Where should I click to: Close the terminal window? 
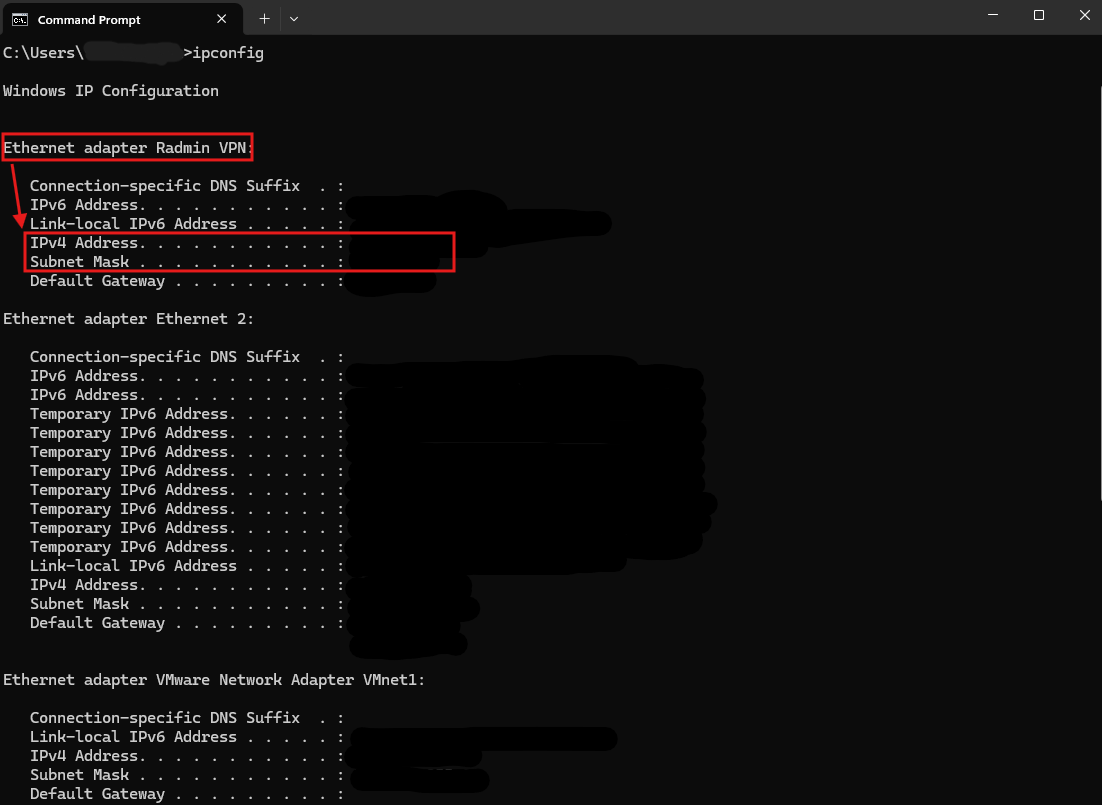[x=1084, y=15]
